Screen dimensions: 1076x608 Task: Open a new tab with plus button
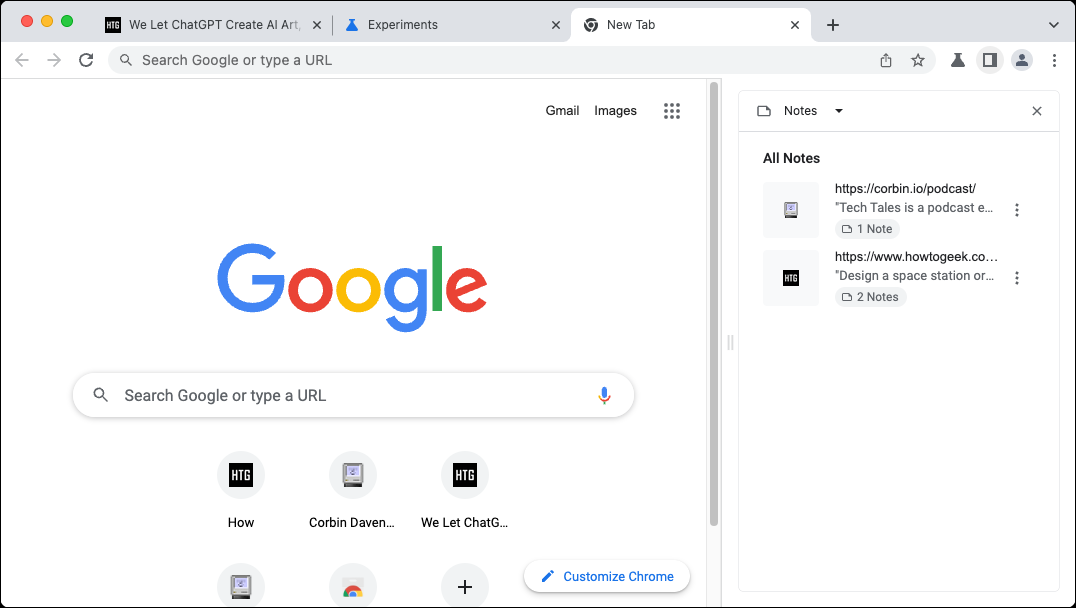point(833,24)
